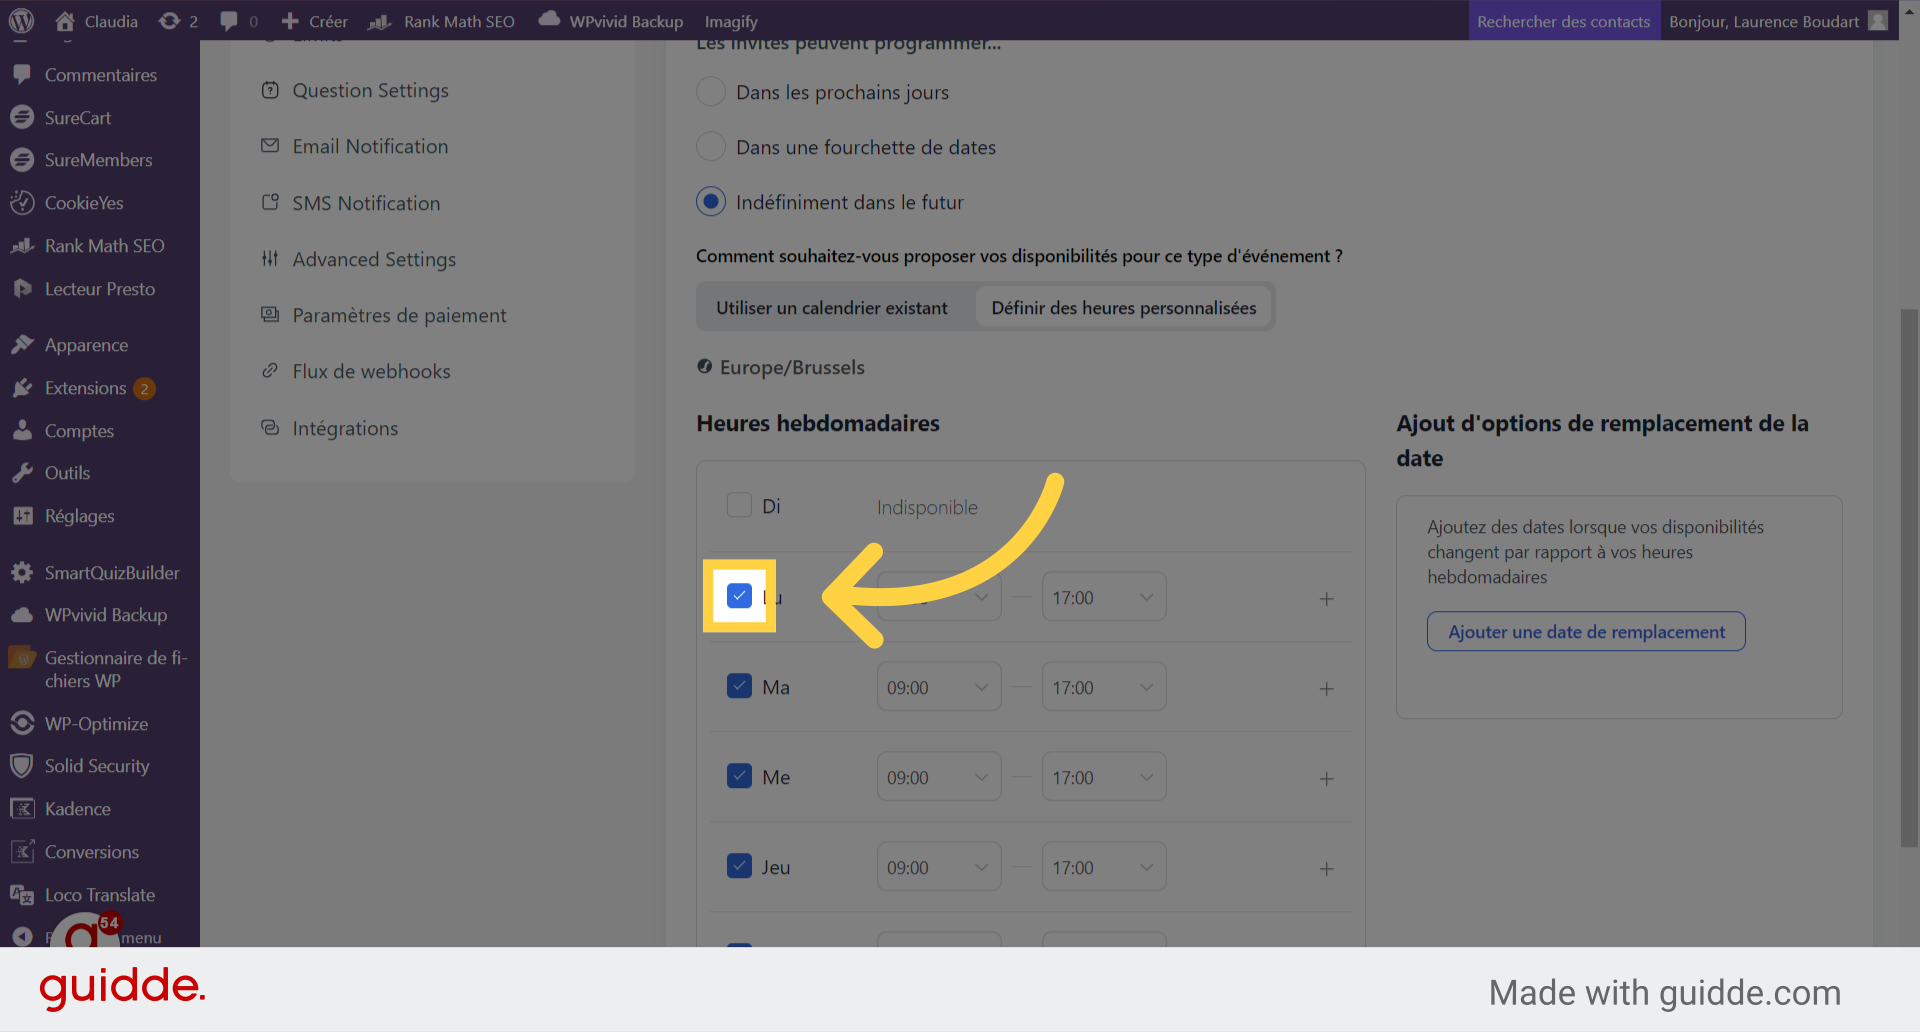Click the page vertical scrollbar
The image size is (1920, 1032).
[1910, 578]
